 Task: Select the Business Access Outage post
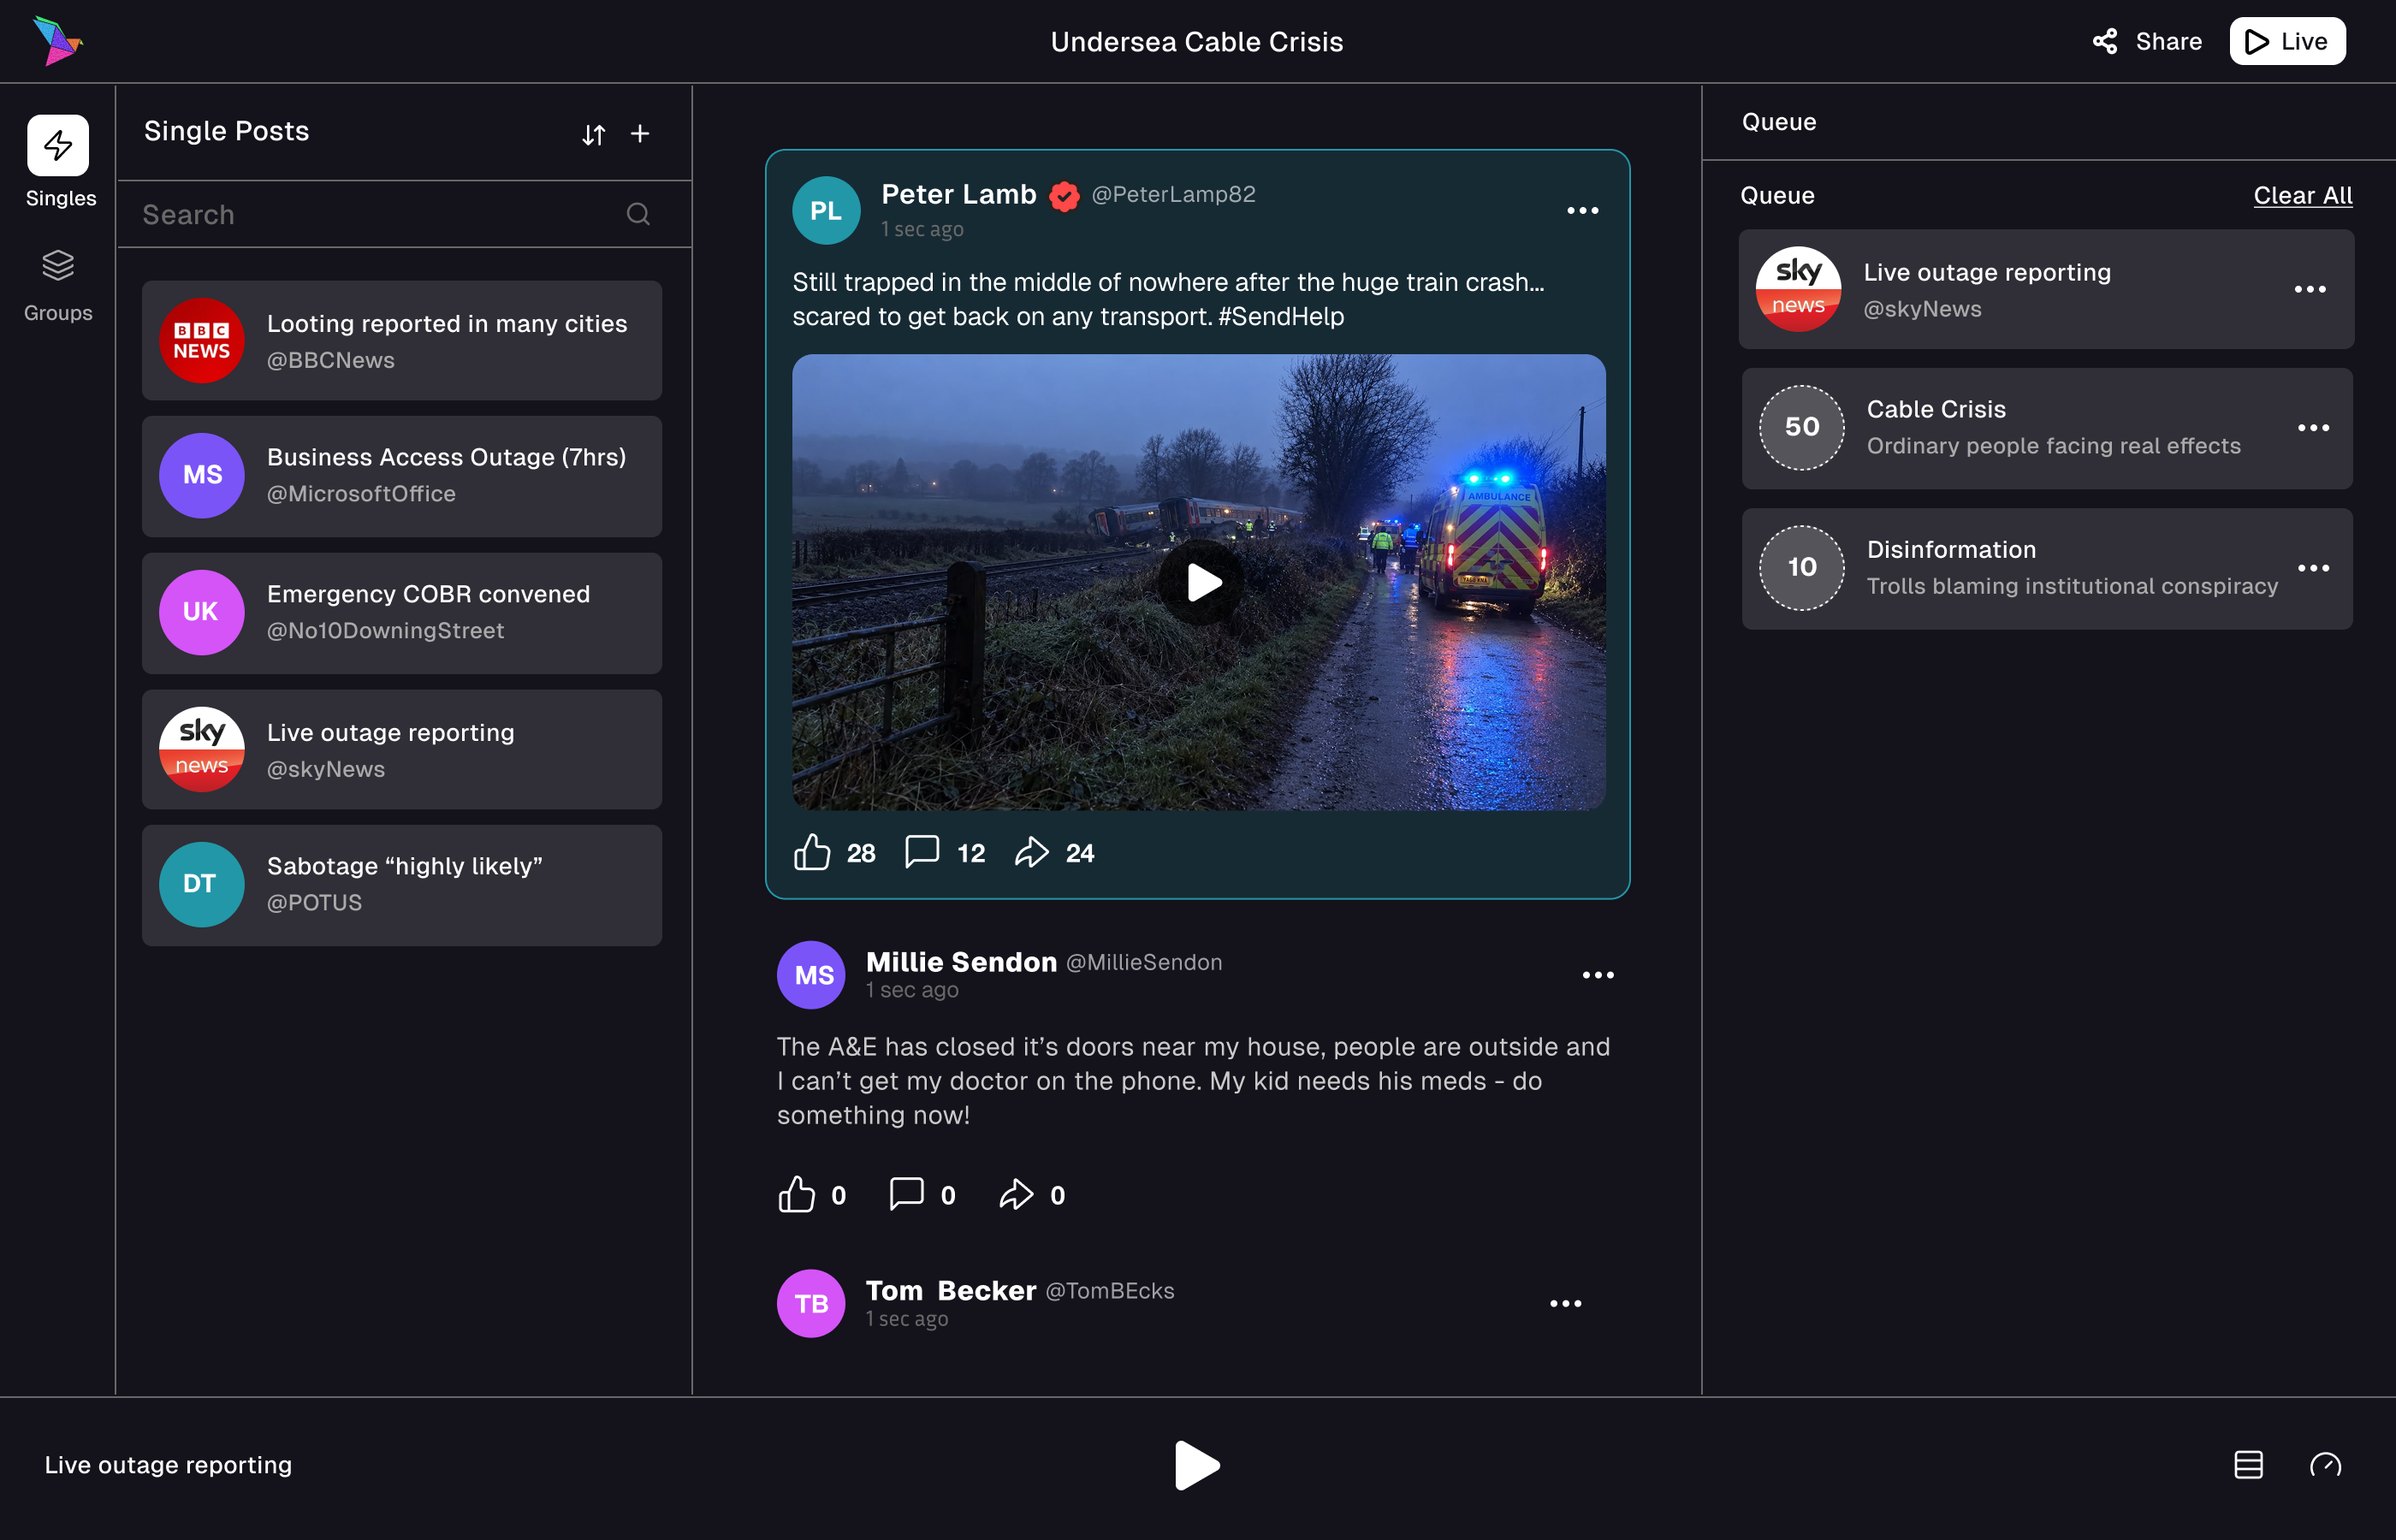pos(402,476)
